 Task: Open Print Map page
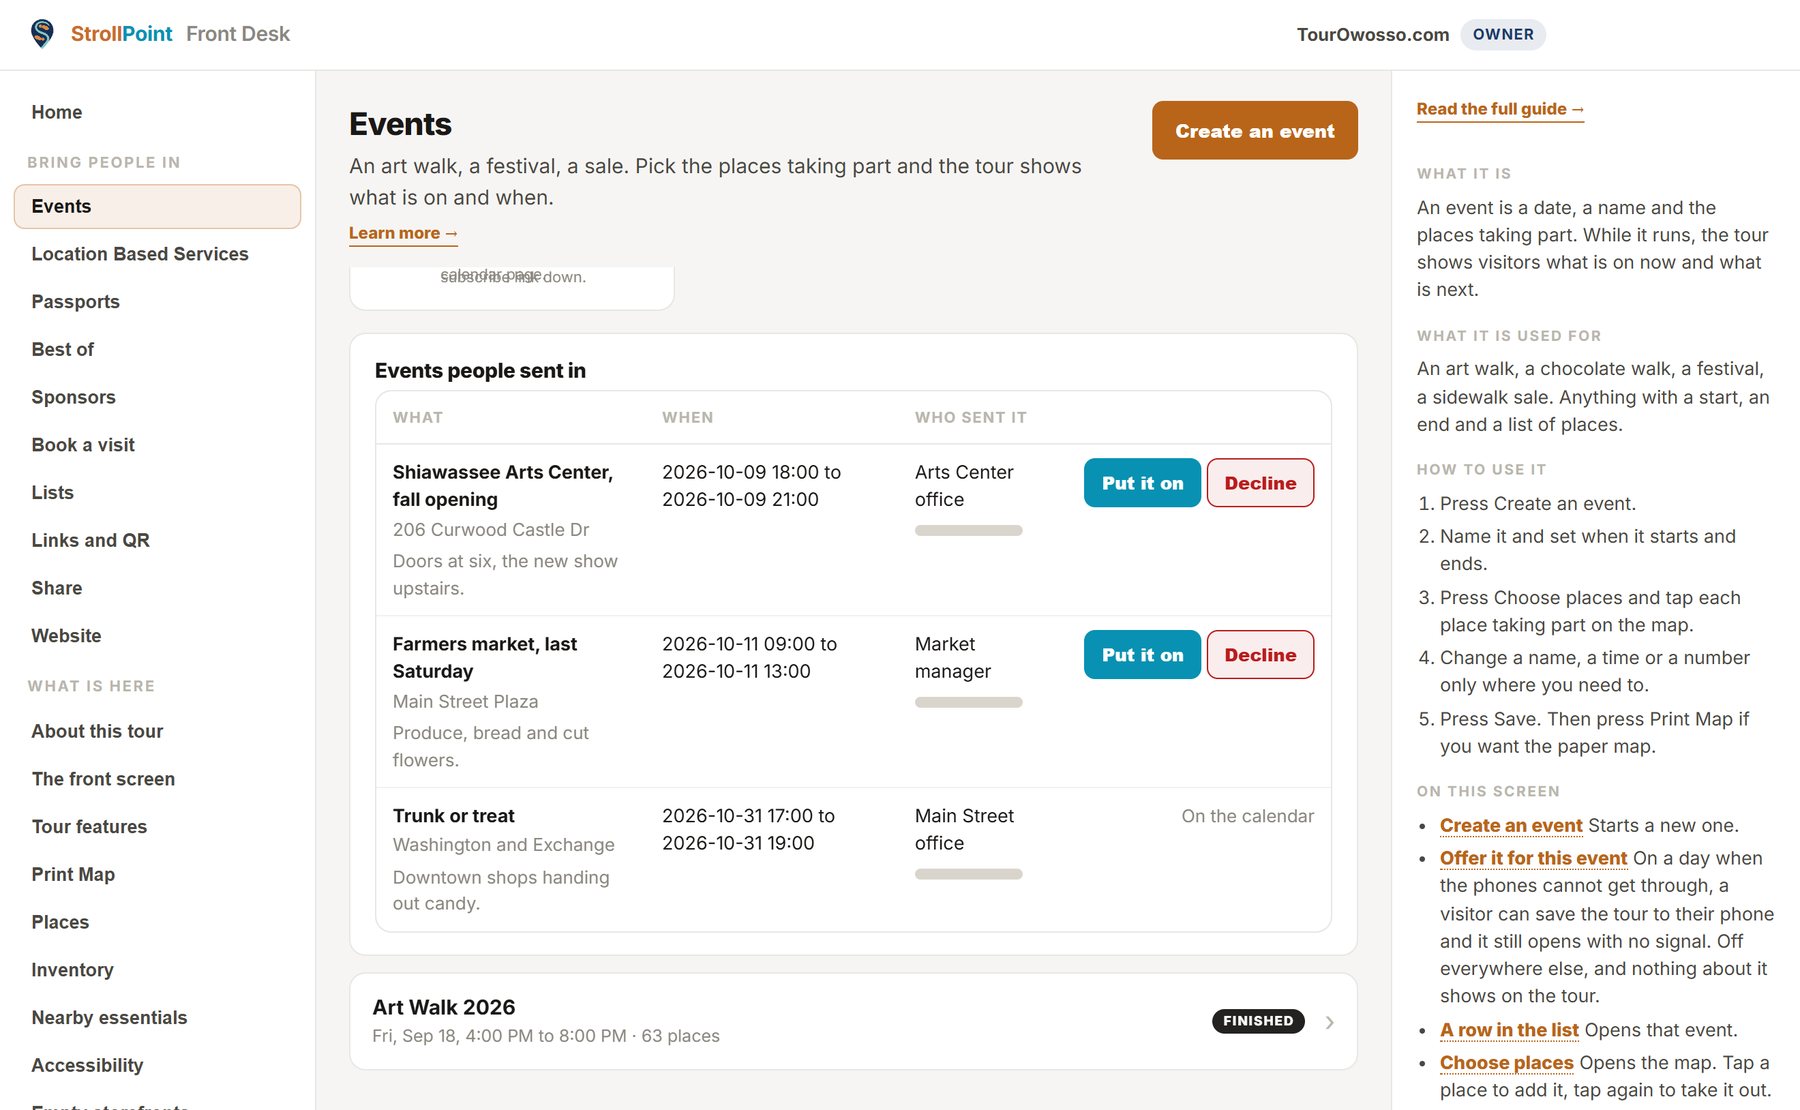(x=157, y=874)
